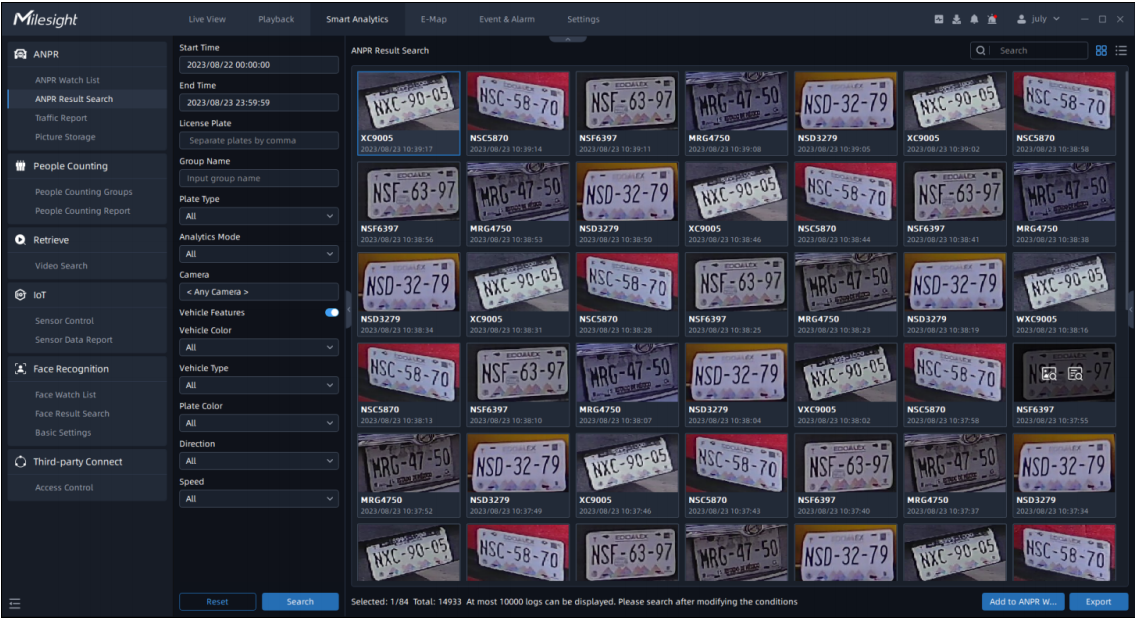Screen dimensions: 1135x619
Task: Click the IoT section icon
Action: click(x=20, y=295)
